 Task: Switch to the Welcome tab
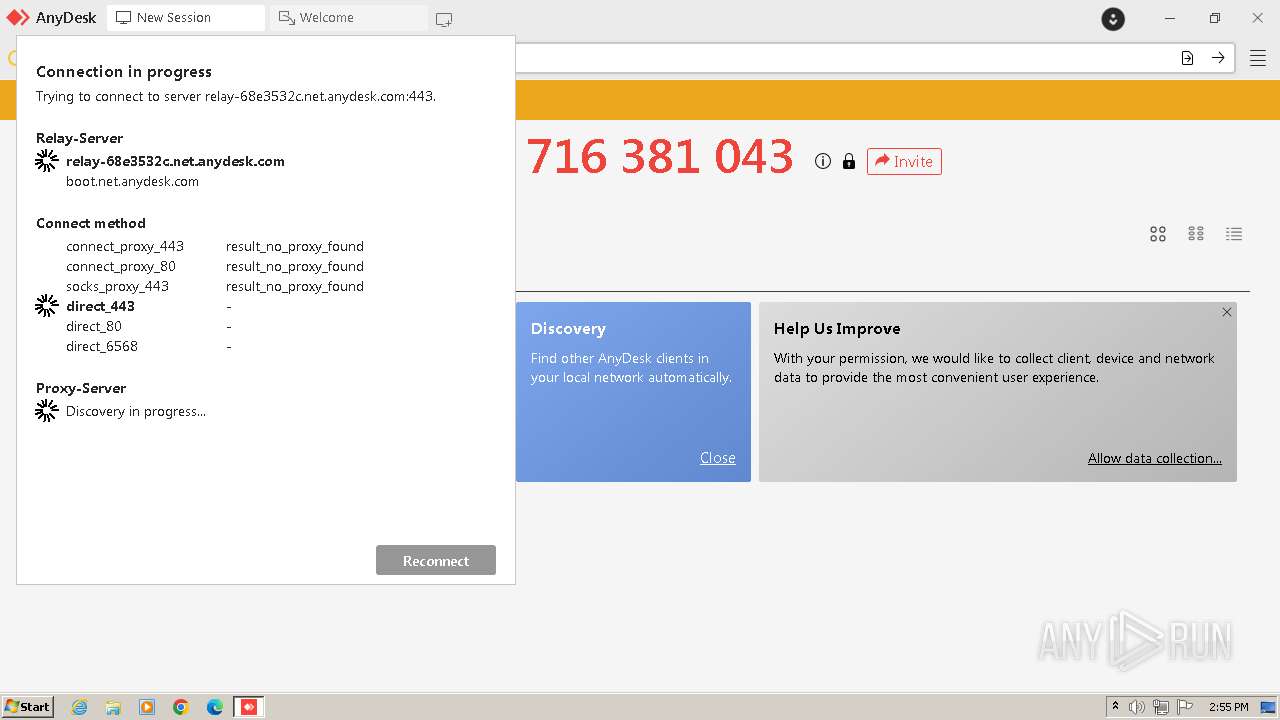pyautogui.click(x=348, y=18)
